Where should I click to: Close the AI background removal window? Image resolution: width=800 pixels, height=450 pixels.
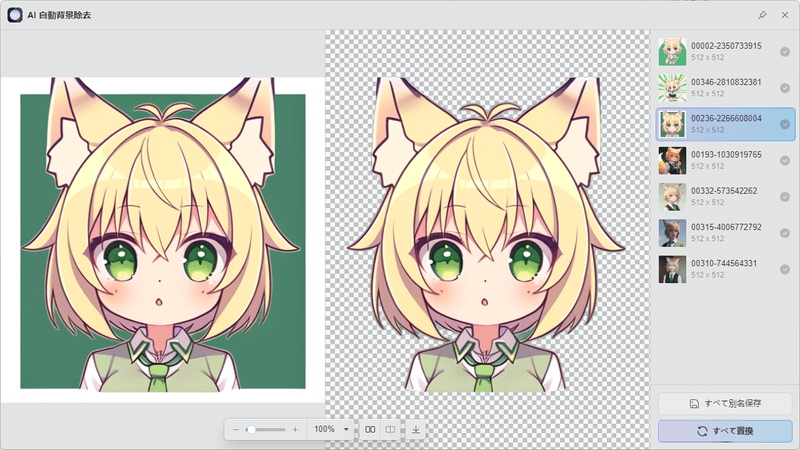(x=784, y=15)
